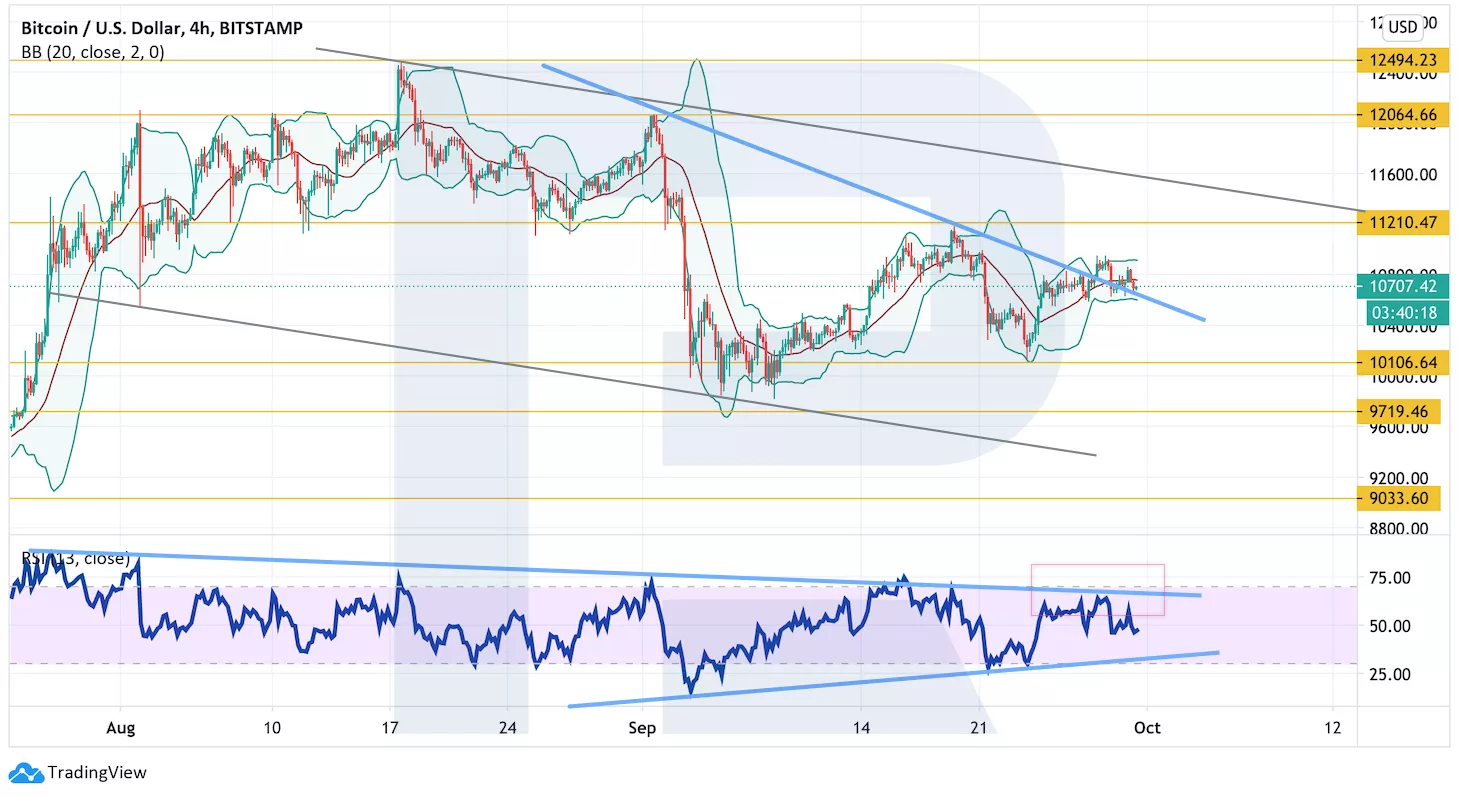Select the 10106.64 support level label
This screenshot has height=798, width=1459.
(1397, 362)
